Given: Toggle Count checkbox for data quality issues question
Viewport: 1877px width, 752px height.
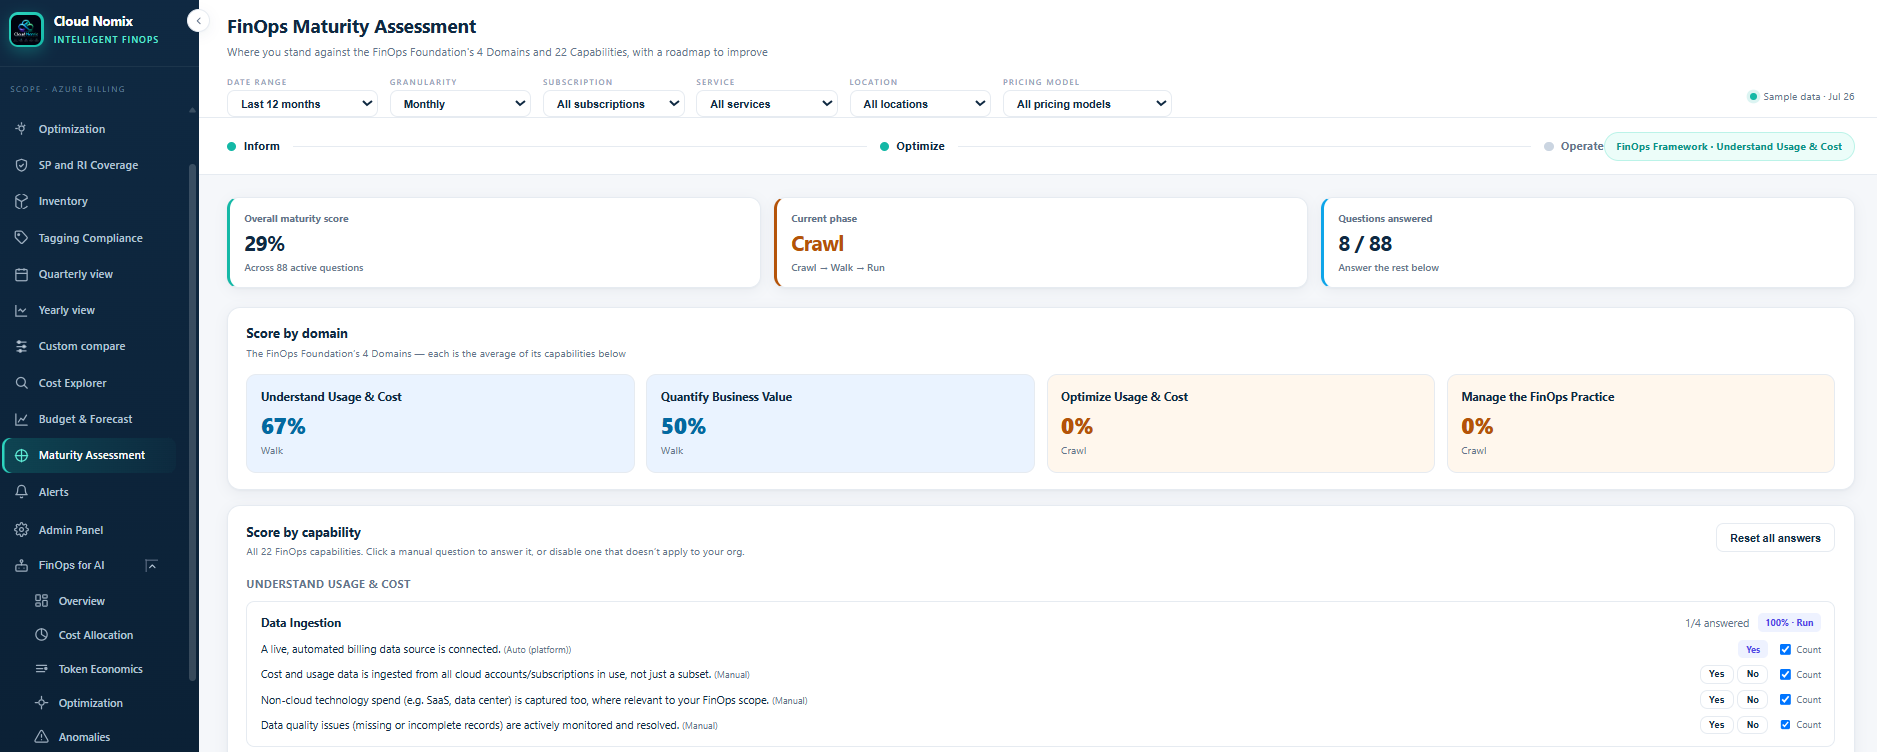Looking at the screenshot, I should 1785,725.
